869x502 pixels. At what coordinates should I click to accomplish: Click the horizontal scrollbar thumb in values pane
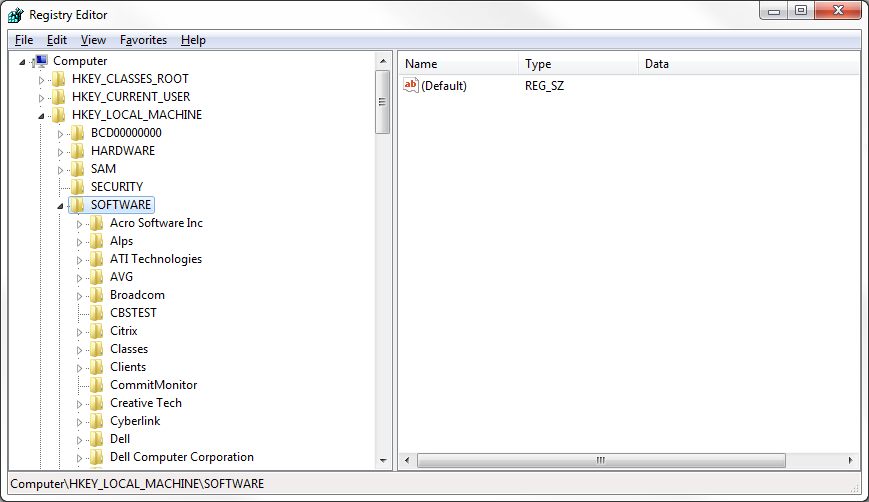click(600, 461)
